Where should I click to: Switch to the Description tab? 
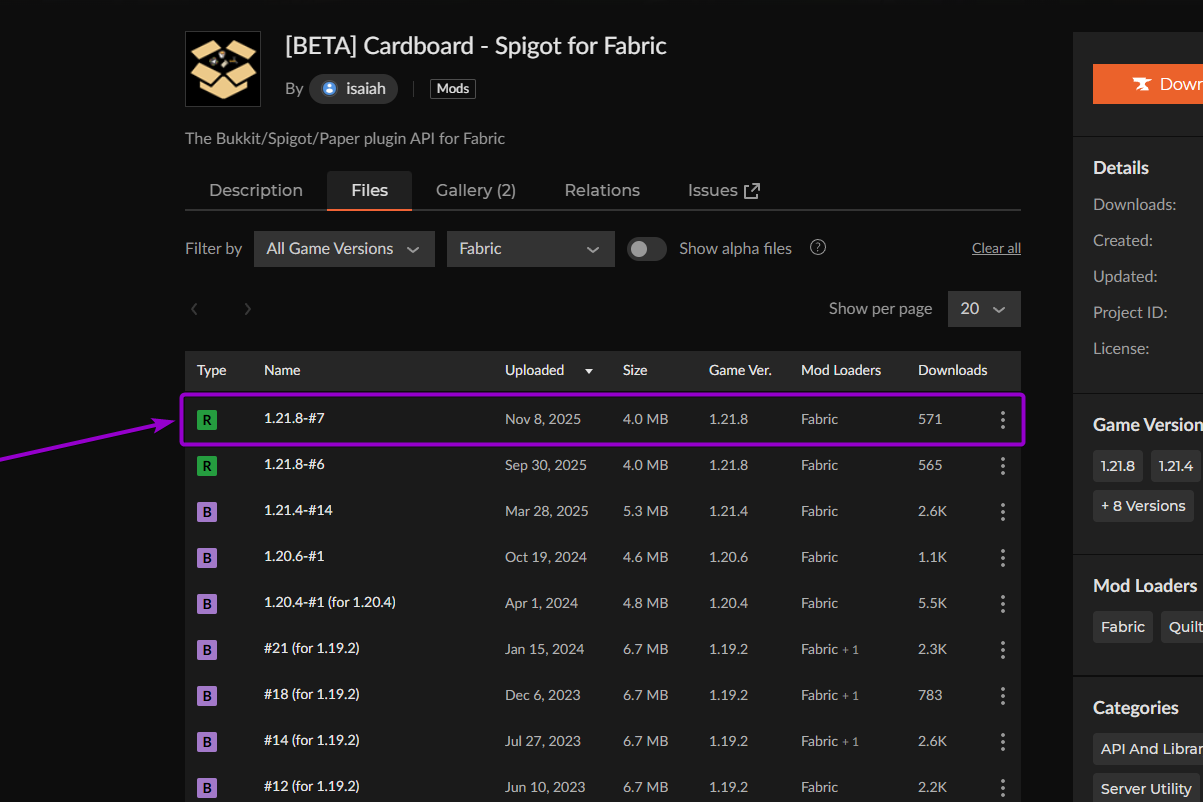click(x=256, y=190)
